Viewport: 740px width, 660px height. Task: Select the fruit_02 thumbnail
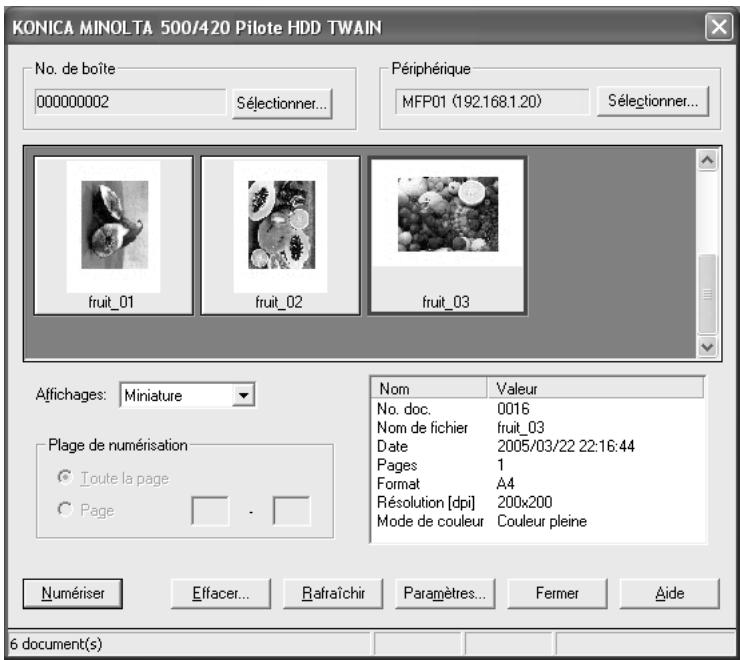pos(280,235)
